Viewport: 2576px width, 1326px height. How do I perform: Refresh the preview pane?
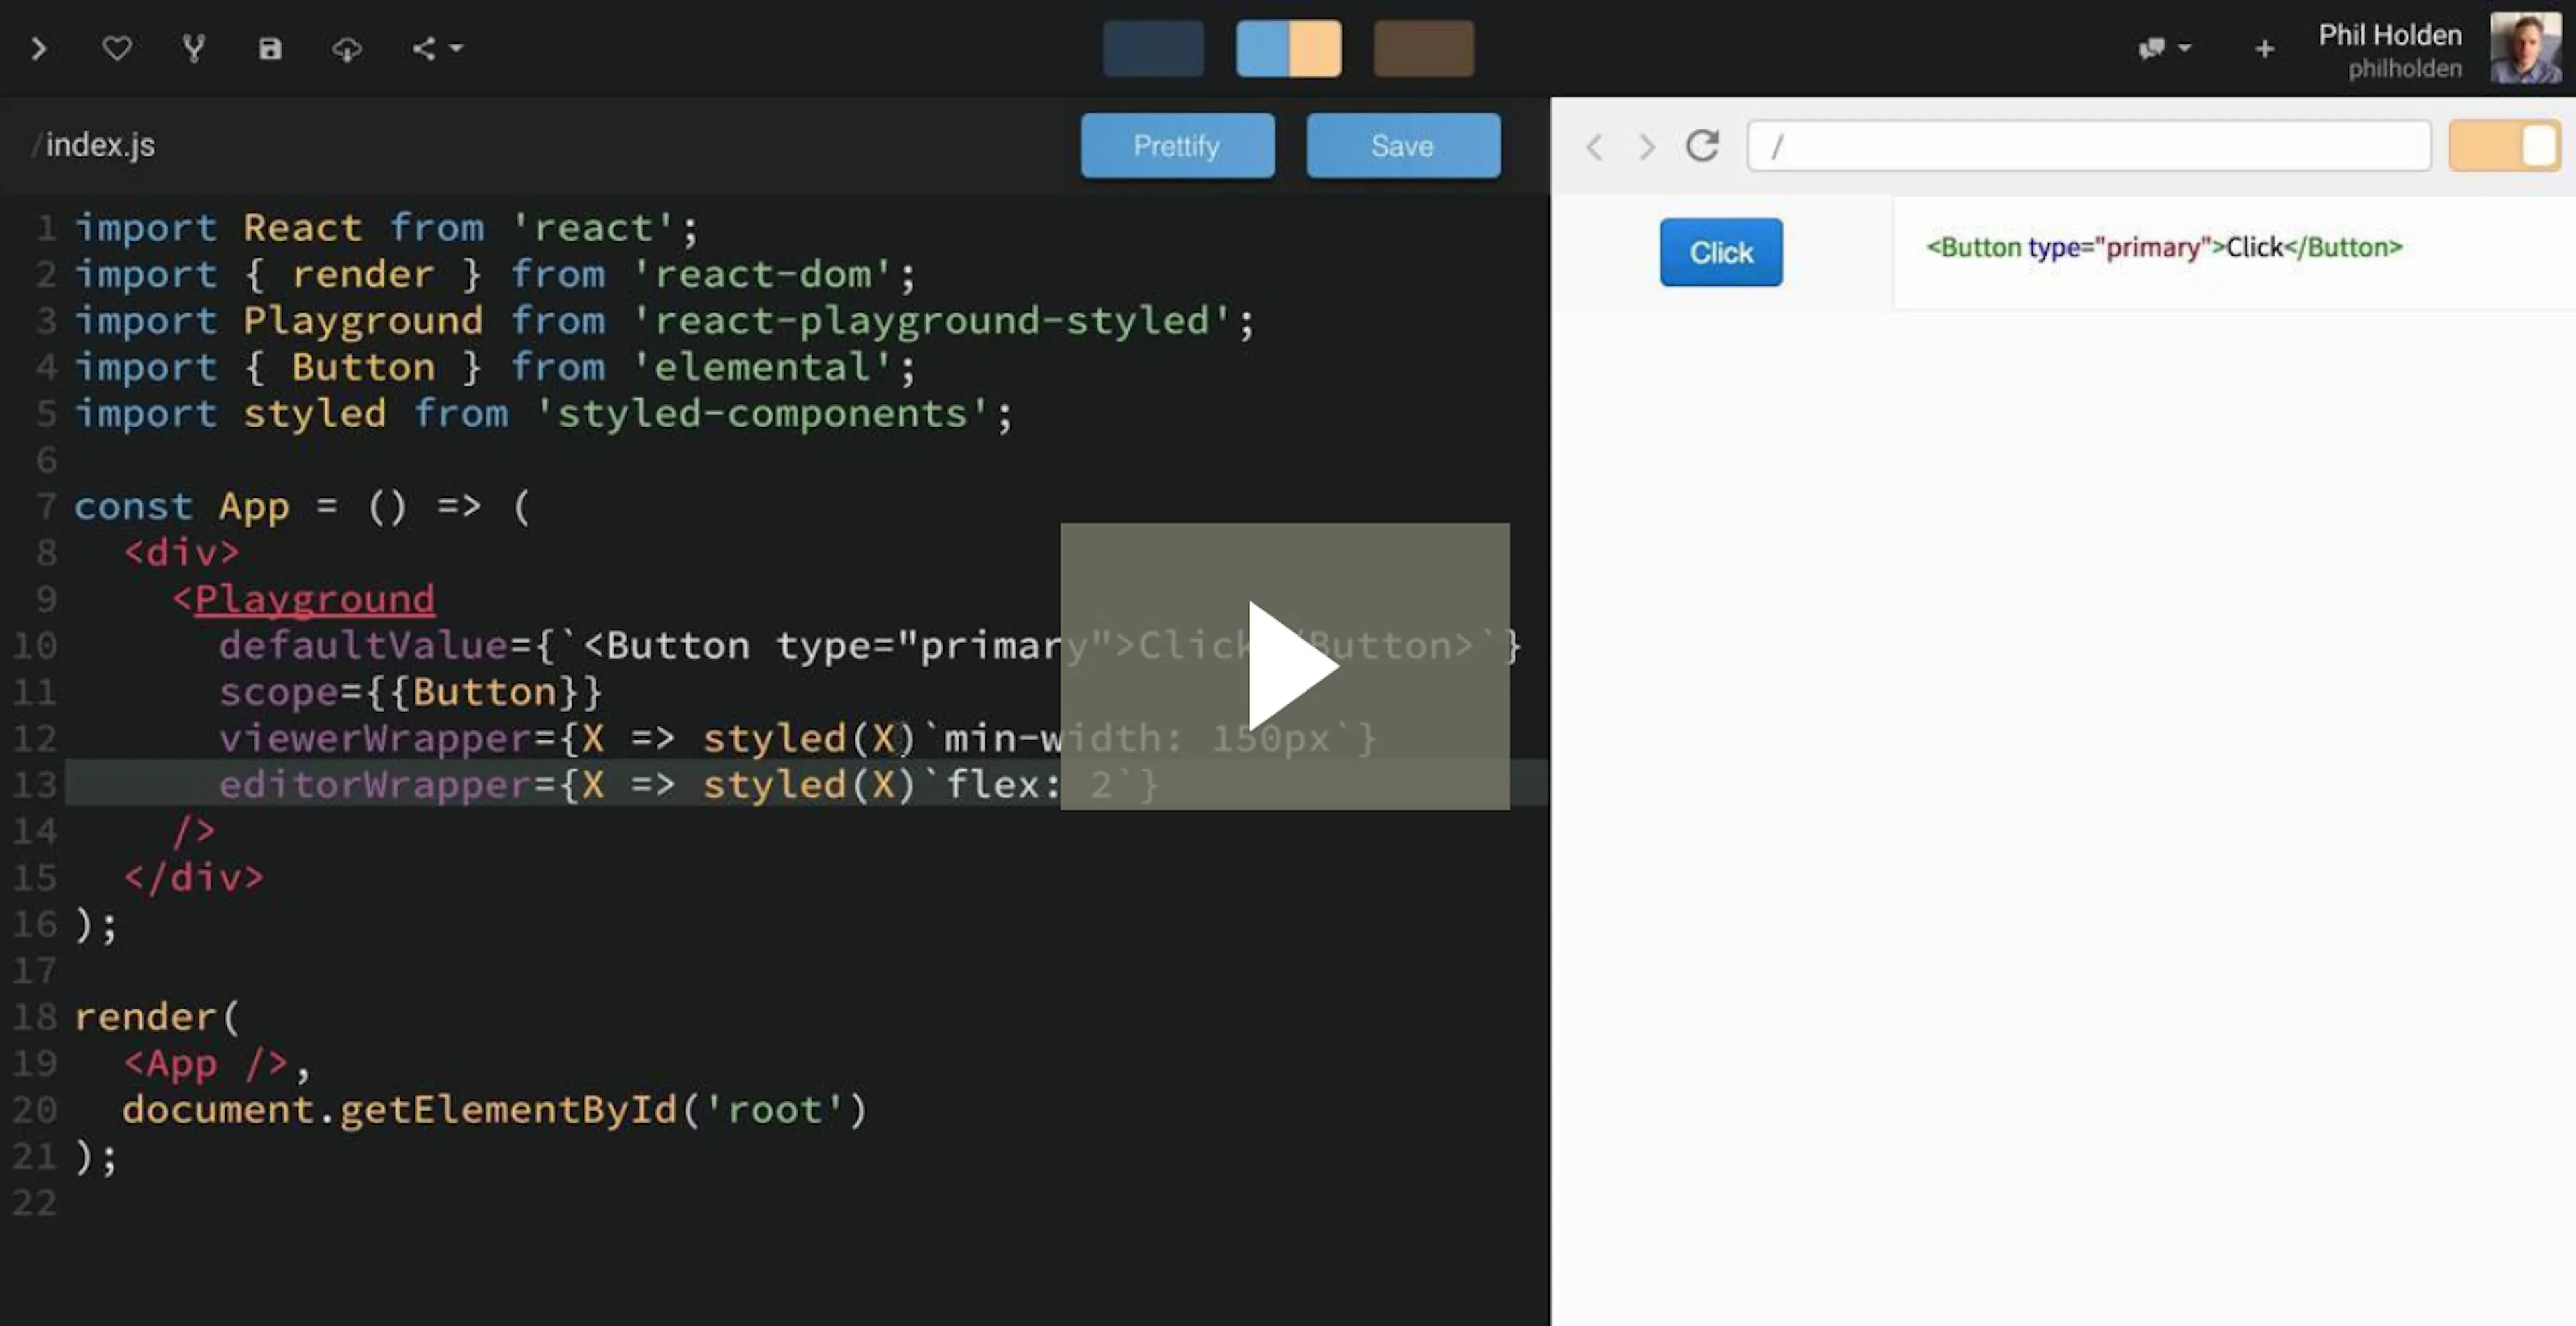pos(1702,146)
